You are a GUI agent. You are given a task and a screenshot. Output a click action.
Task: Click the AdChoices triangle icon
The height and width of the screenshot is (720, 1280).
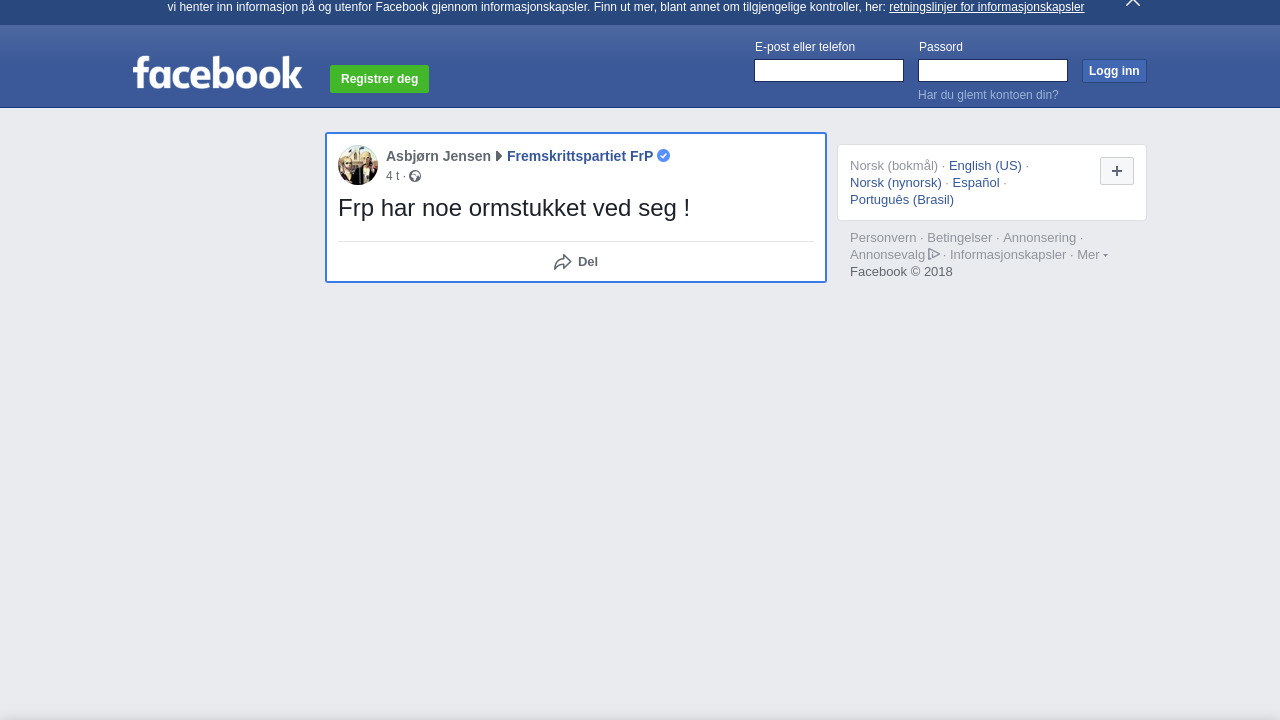tap(934, 254)
